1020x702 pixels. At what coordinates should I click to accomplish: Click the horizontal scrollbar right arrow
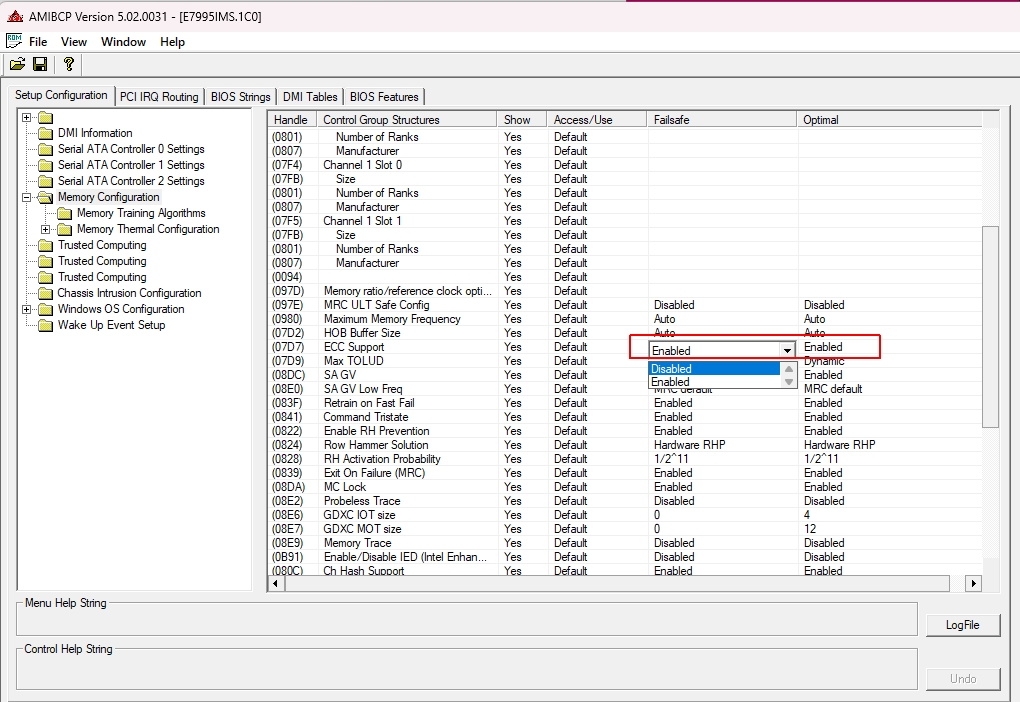click(973, 584)
